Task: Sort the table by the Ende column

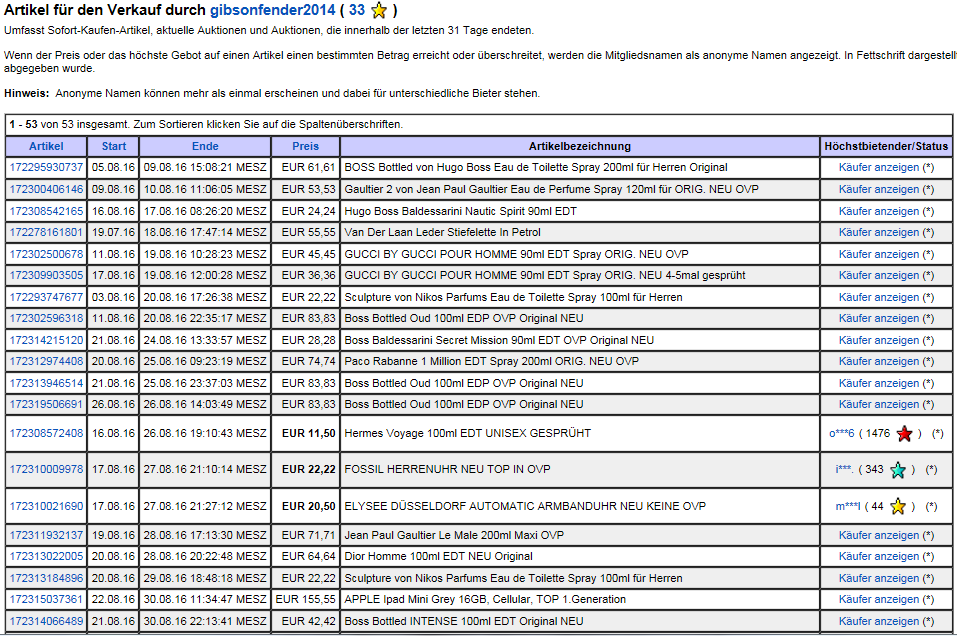Action: point(205,146)
